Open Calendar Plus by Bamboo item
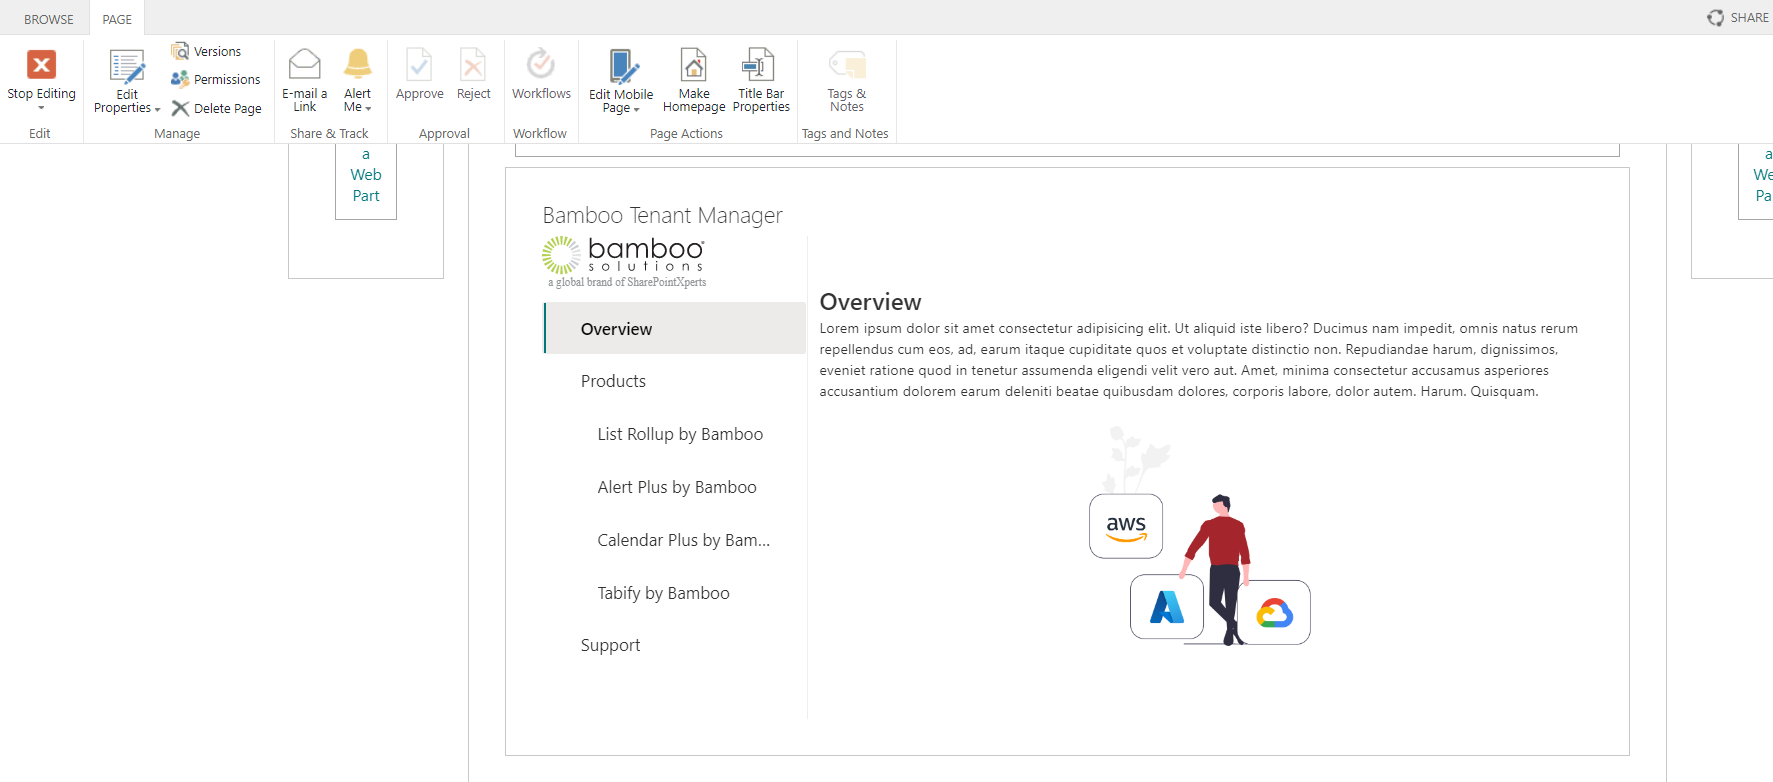This screenshot has height=782, width=1773. 684,540
